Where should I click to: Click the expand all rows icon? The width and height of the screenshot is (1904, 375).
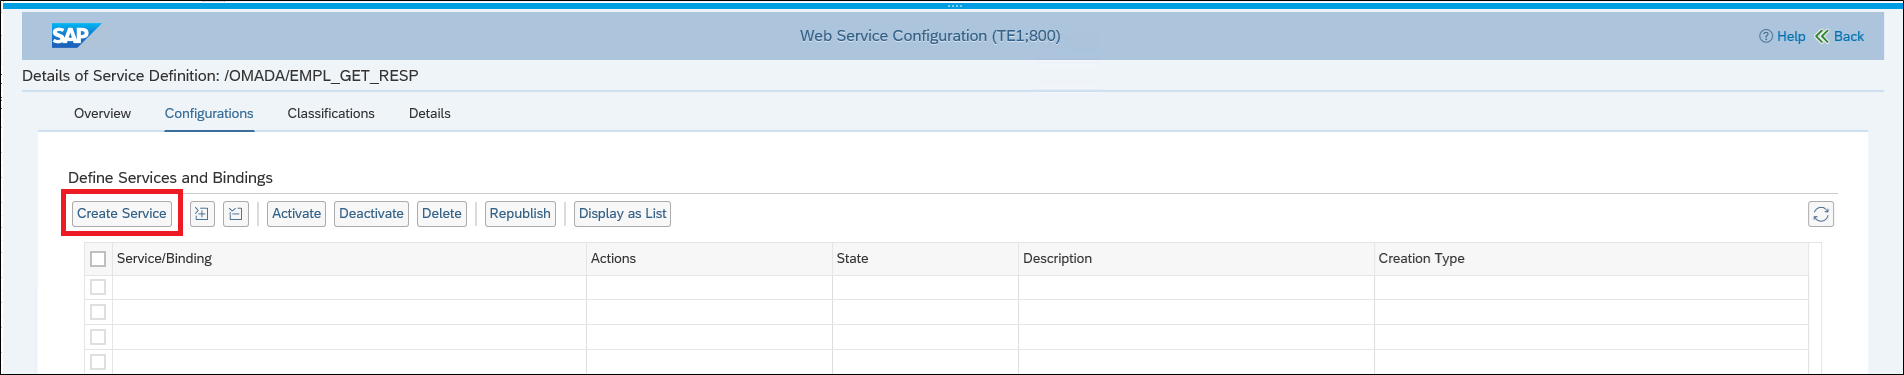[x=202, y=214]
